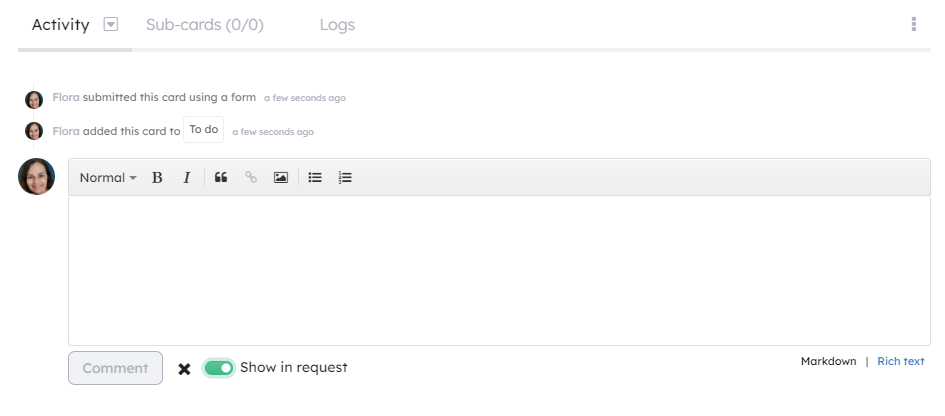Insert a blockquote in the comment
The width and height of the screenshot is (945, 416).
pos(221,177)
